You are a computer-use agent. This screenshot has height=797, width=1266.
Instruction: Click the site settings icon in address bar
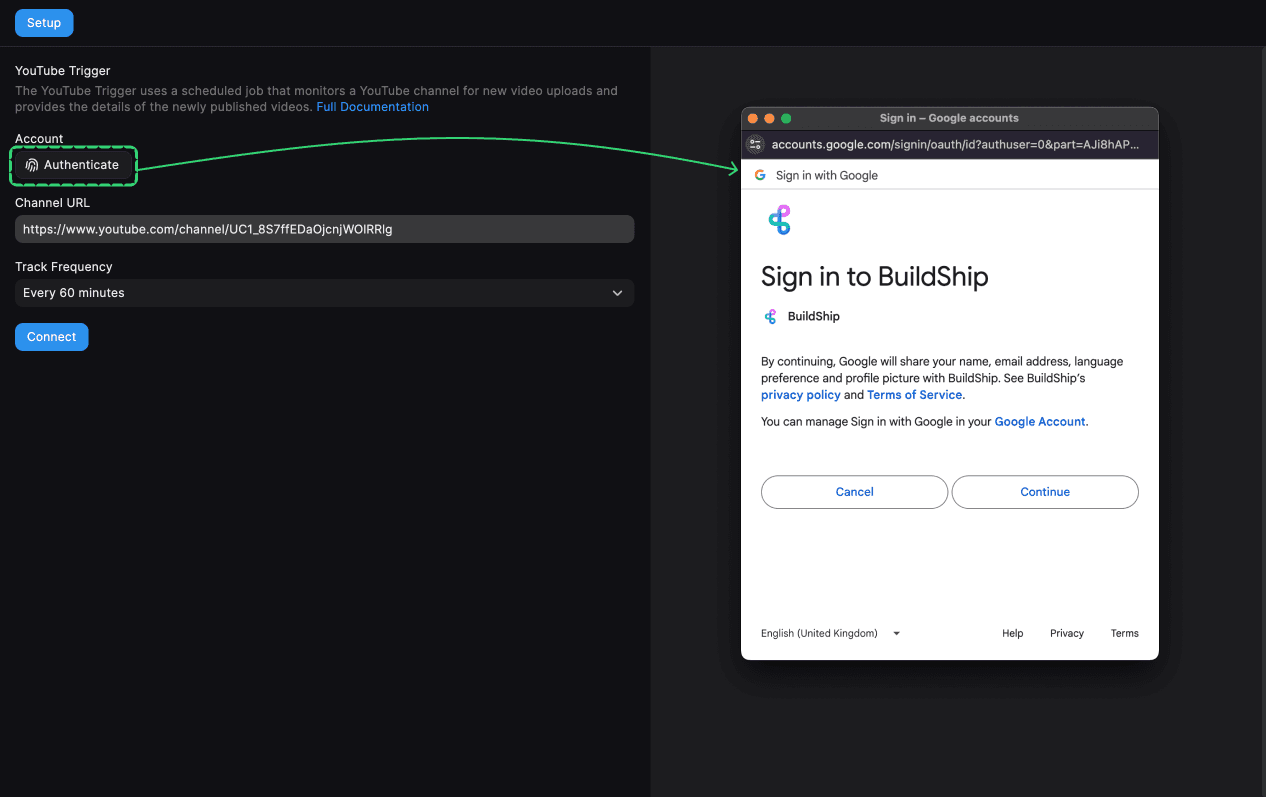click(x=755, y=144)
